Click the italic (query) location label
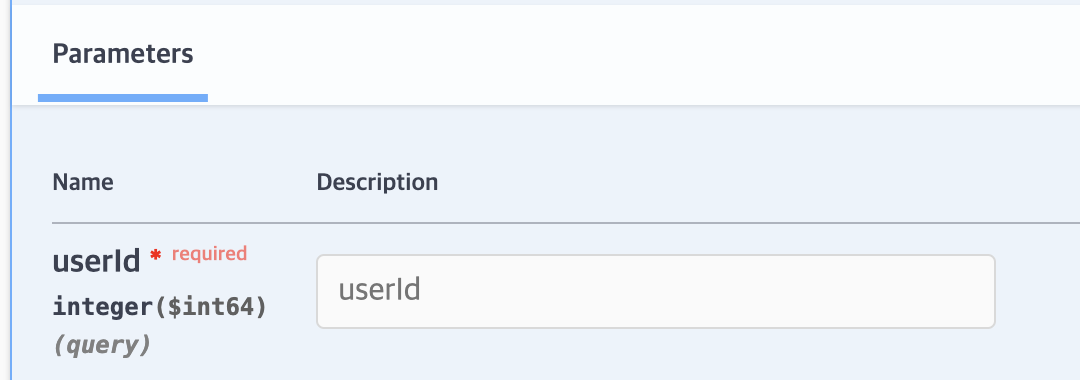Viewport: 1080px width, 380px height. (101, 345)
